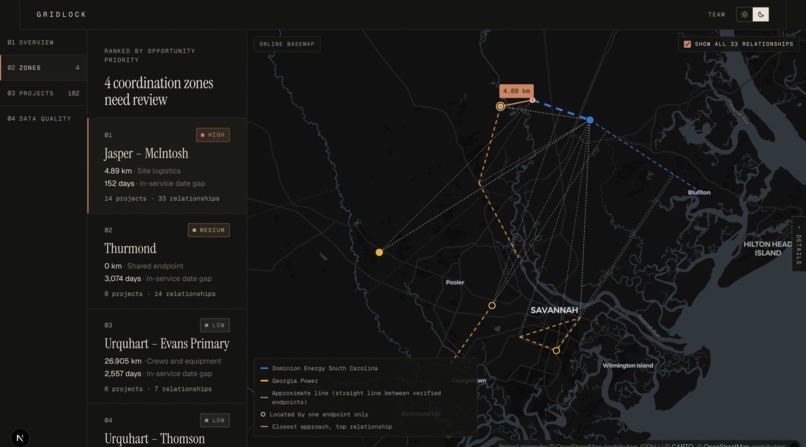Open the 04 Data Quality section
The width and height of the screenshot is (806, 447).
pyautogui.click(x=44, y=118)
